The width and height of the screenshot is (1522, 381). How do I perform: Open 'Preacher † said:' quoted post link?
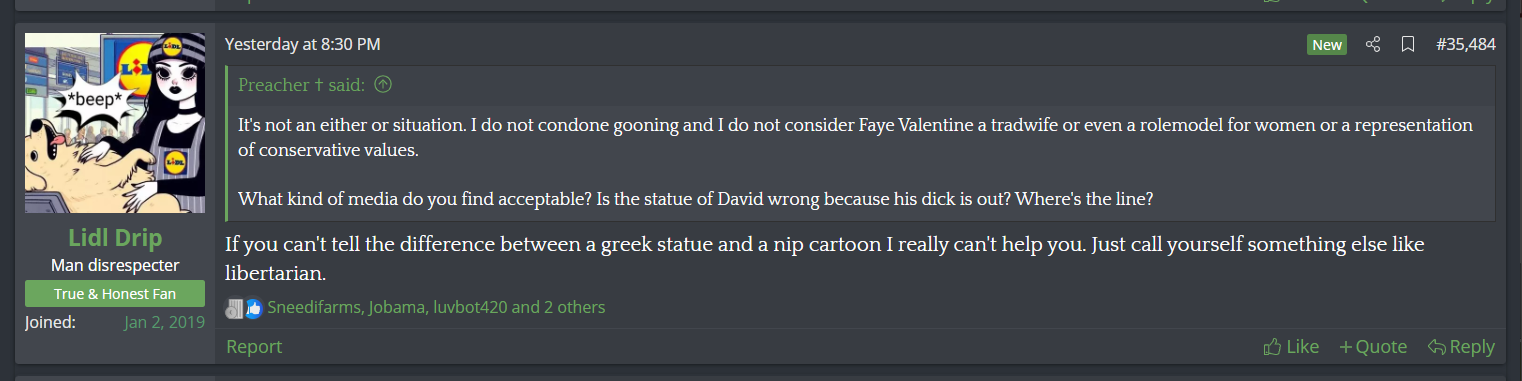301,85
